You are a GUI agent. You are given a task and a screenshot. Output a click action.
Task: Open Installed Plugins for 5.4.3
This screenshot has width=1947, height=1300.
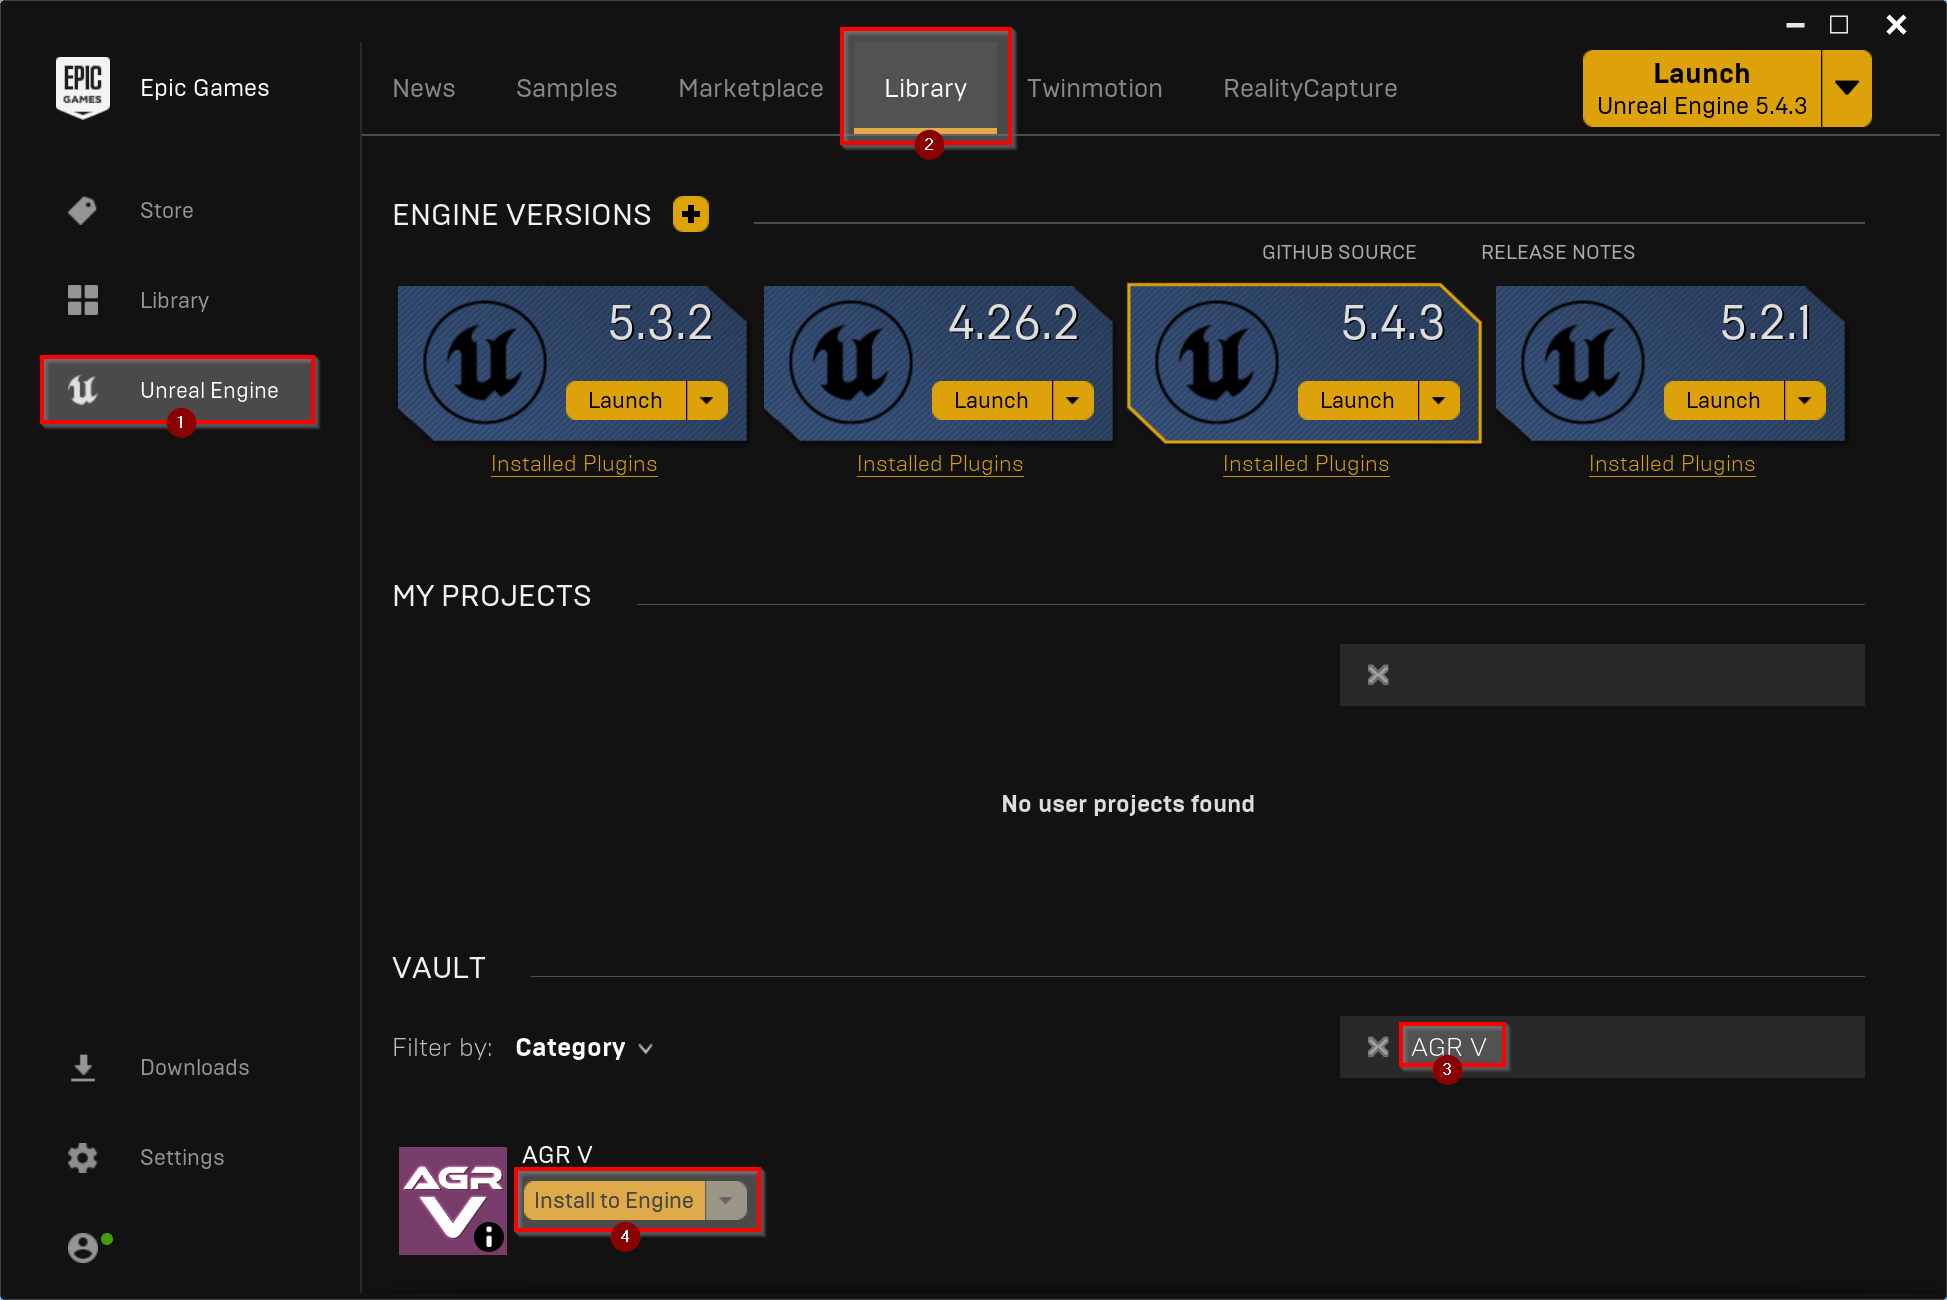tap(1306, 464)
